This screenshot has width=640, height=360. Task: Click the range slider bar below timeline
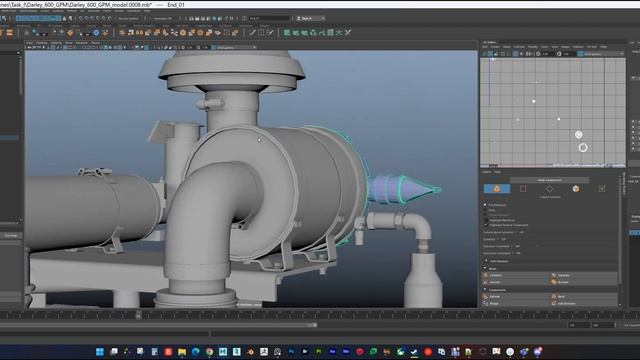pos(158,325)
